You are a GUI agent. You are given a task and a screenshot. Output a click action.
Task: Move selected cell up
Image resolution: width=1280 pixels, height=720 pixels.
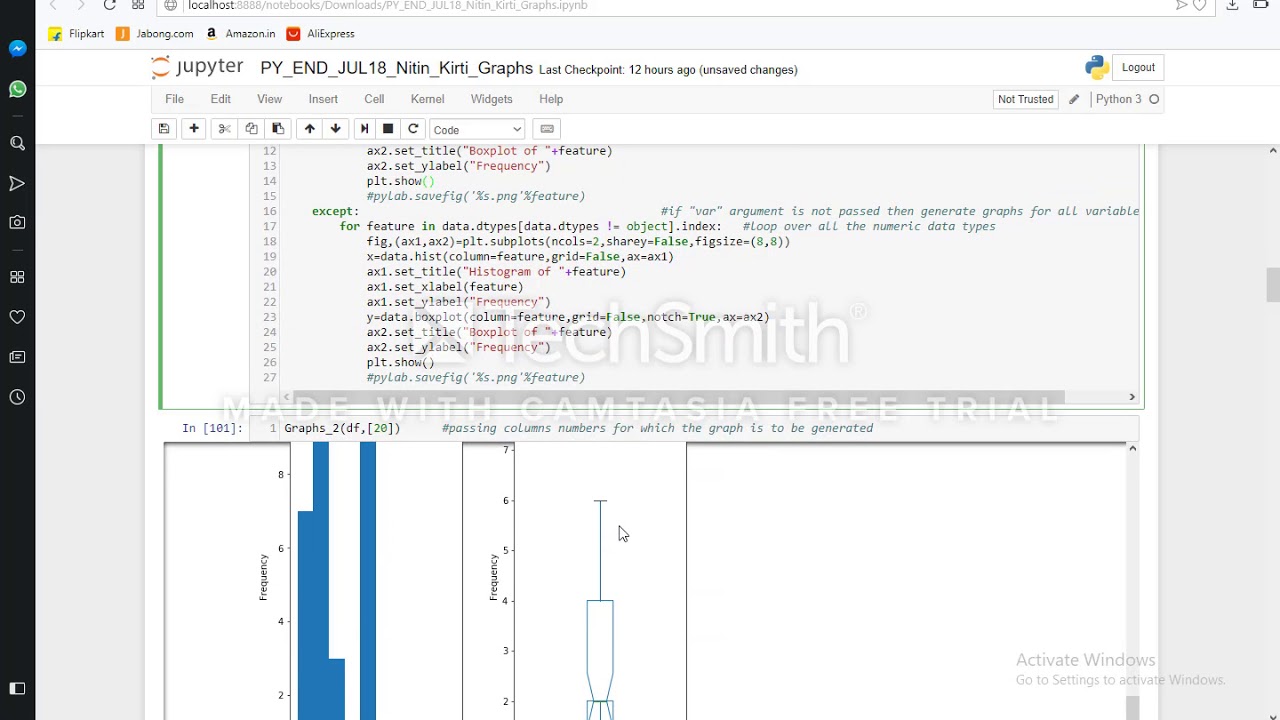click(x=310, y=129)
